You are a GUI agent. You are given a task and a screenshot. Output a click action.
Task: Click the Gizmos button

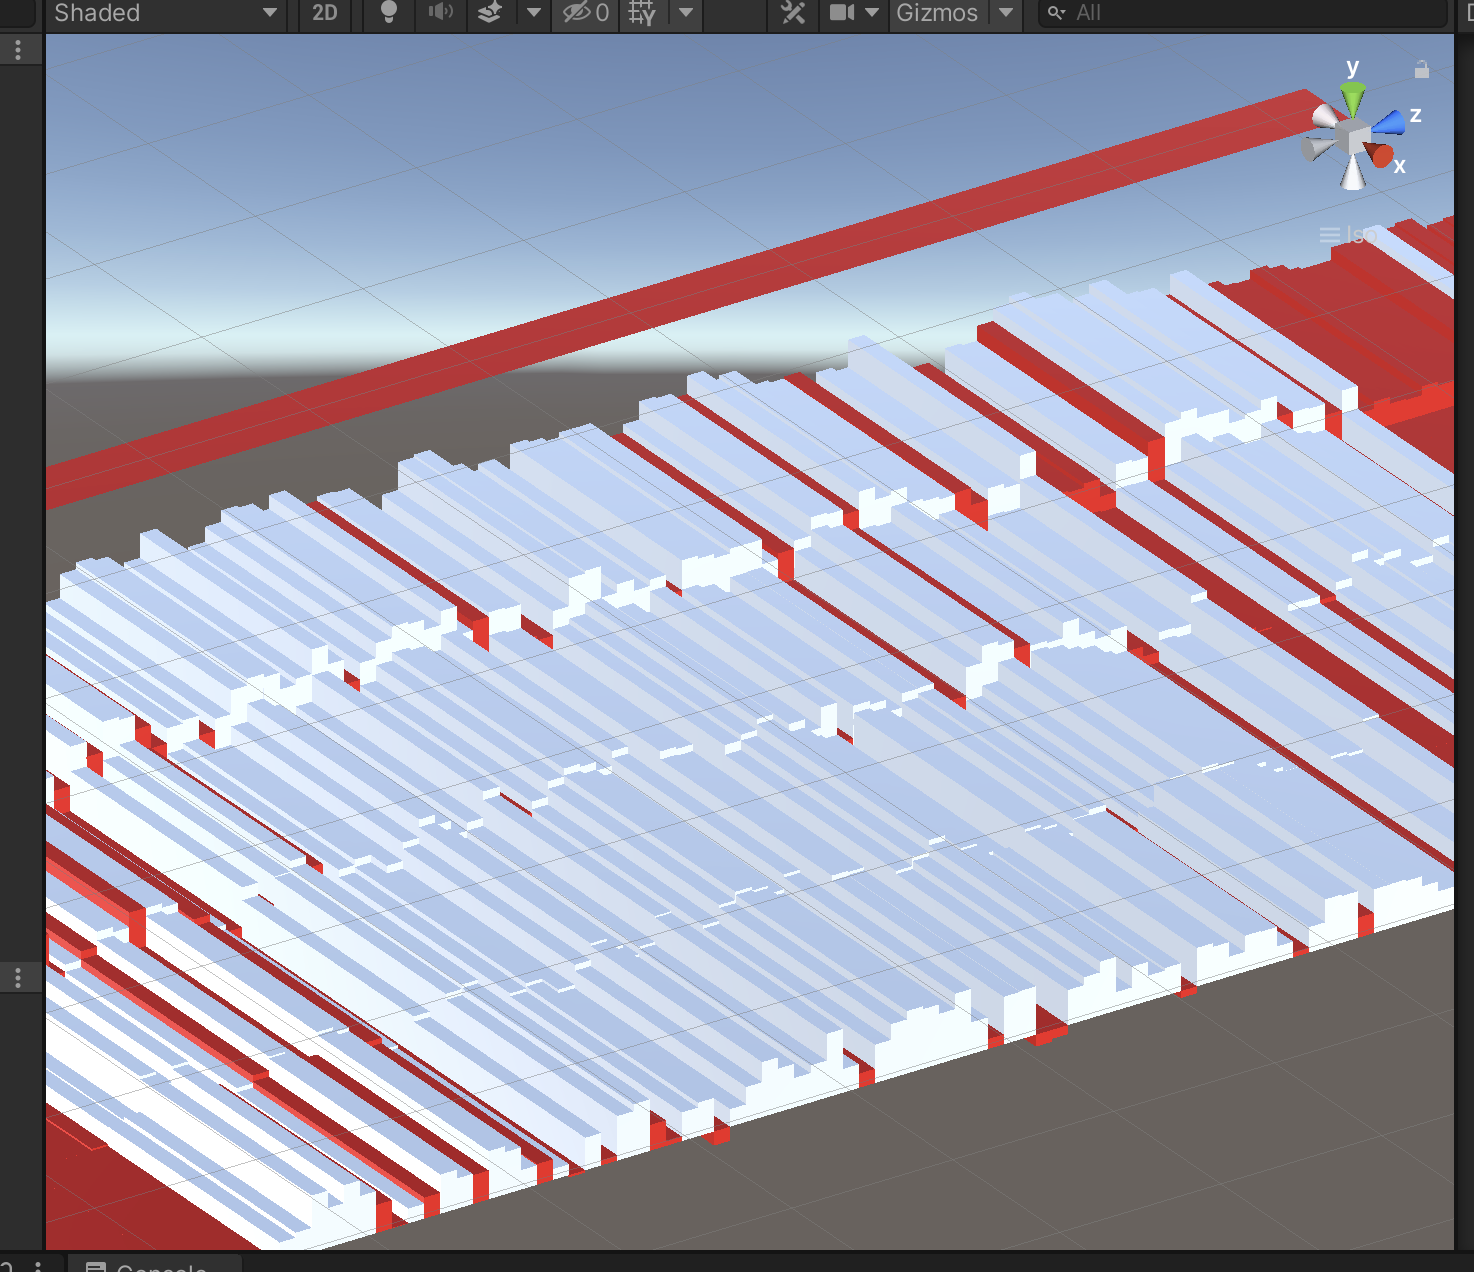coord(937,13)
